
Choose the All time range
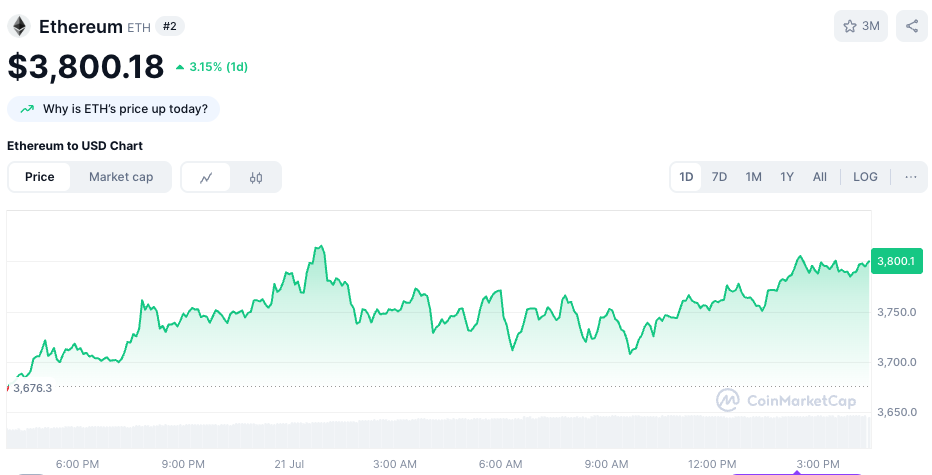click(820, 177)
